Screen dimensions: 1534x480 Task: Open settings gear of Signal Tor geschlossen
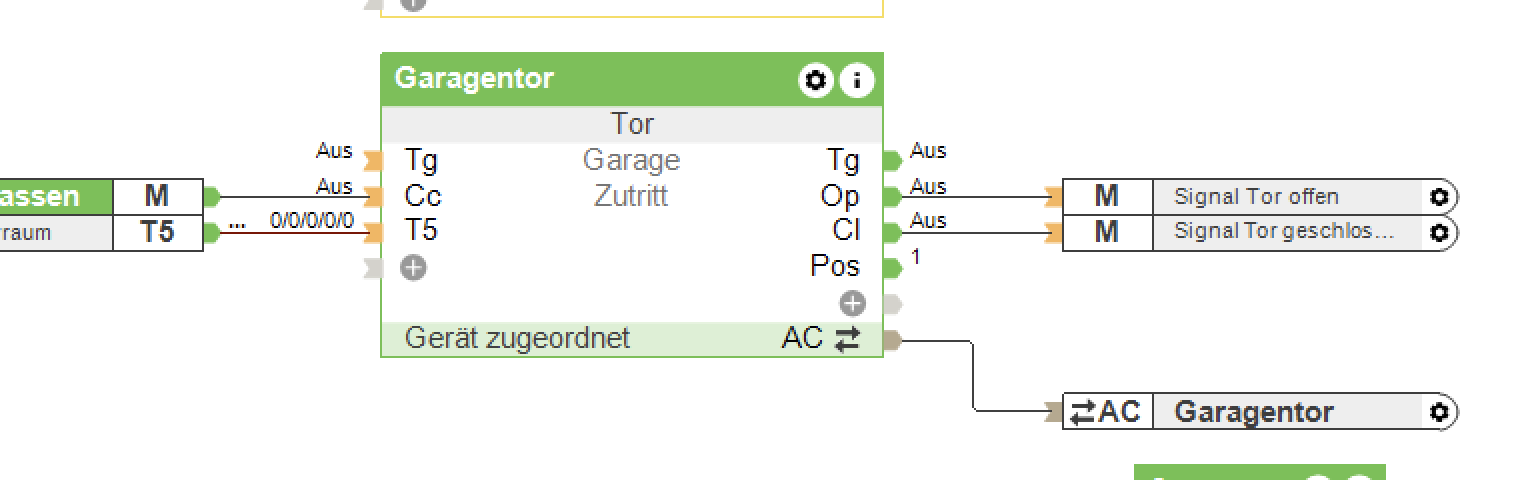click(x=1439, y=232)
